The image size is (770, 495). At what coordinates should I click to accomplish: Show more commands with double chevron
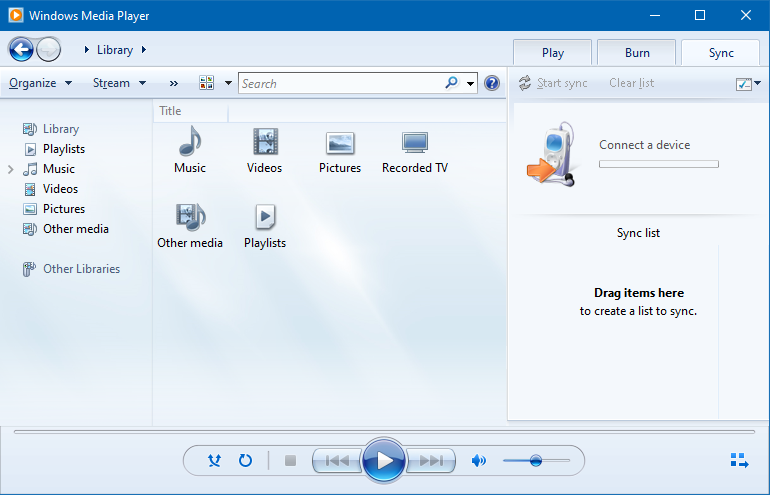coord(173,83)
